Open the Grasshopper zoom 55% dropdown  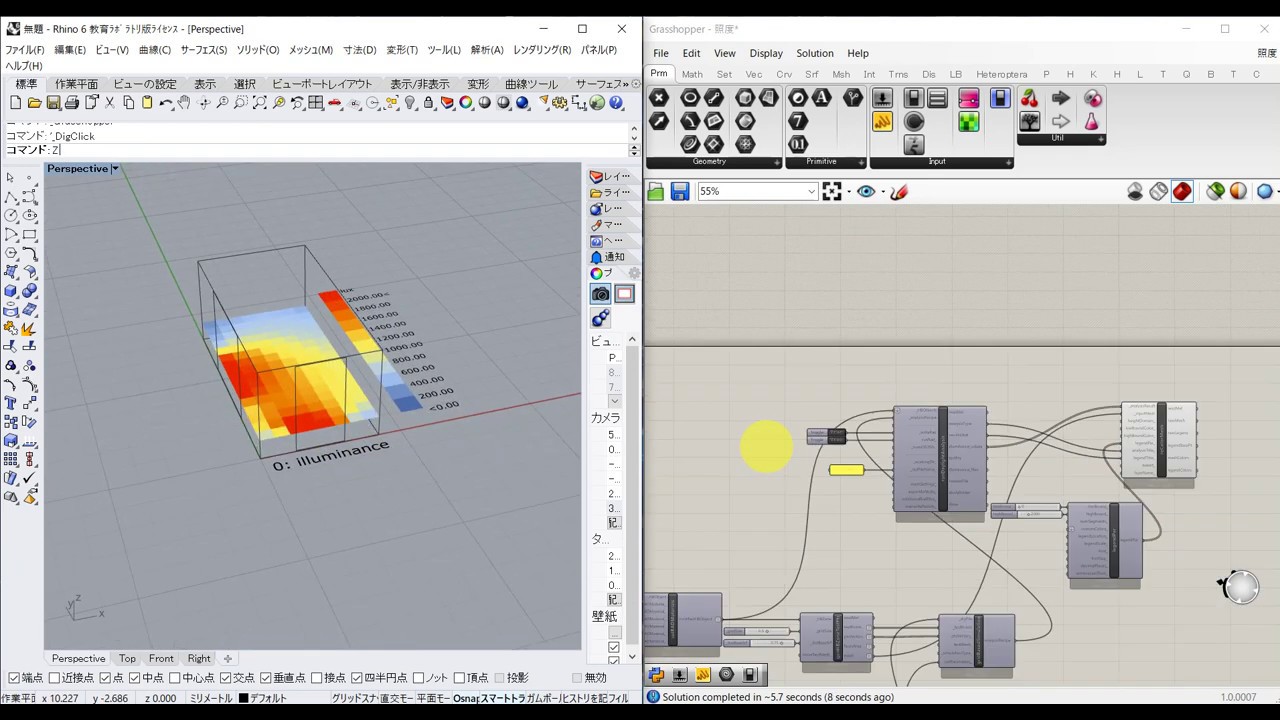coord(811,191)
